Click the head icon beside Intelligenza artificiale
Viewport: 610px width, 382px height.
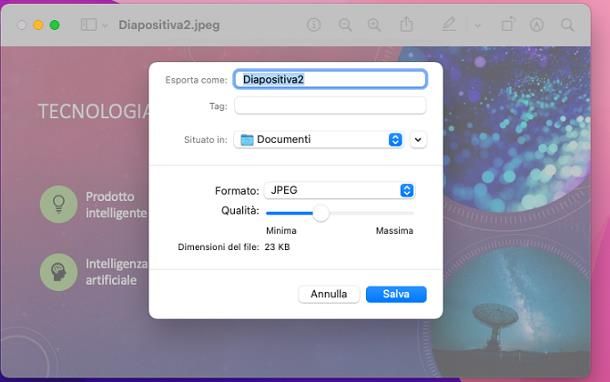coord(59,272)
